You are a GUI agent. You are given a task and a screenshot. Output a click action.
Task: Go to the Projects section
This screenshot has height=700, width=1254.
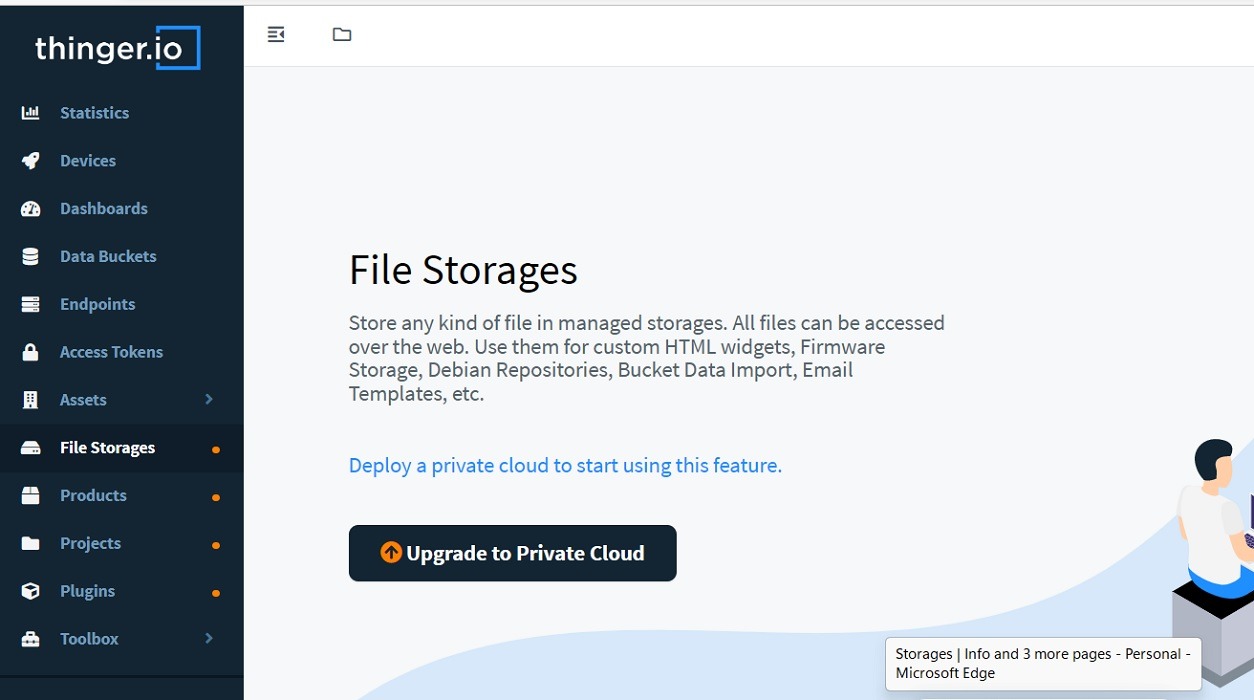pos(90,544)
